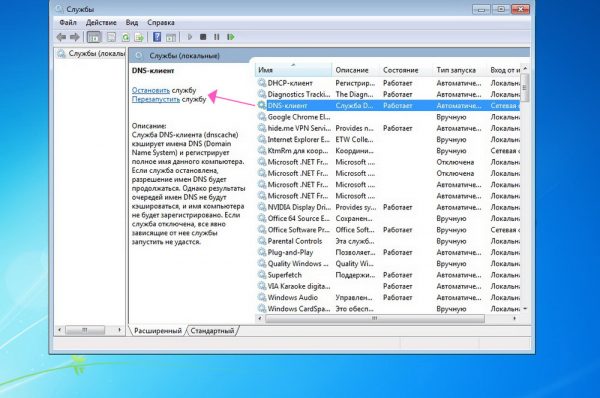This screenshot has width=600, height=398.
Task: Restart service with the green restart toolbar button
Action: [231, 37]
